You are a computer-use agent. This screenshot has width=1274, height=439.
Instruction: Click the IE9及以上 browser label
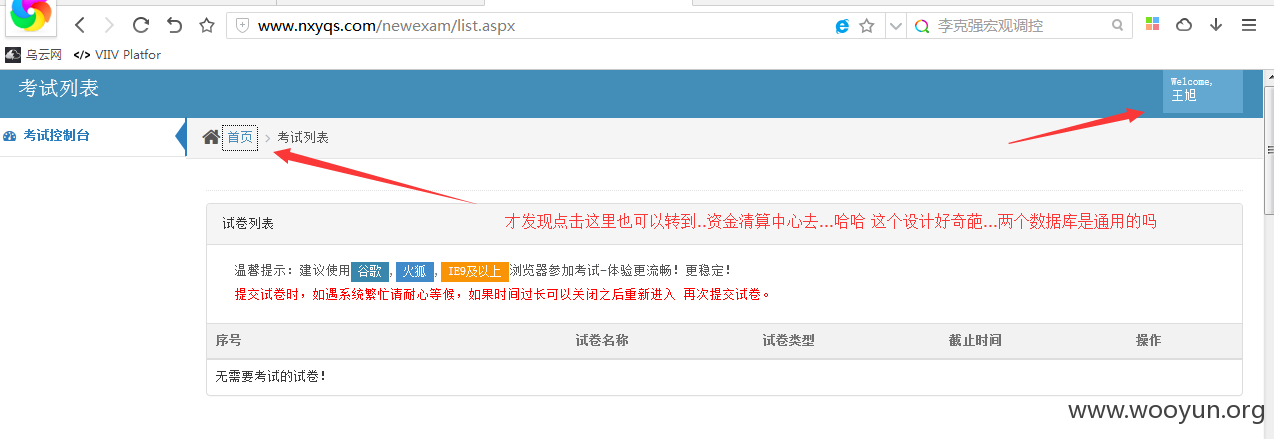[475, 271]
